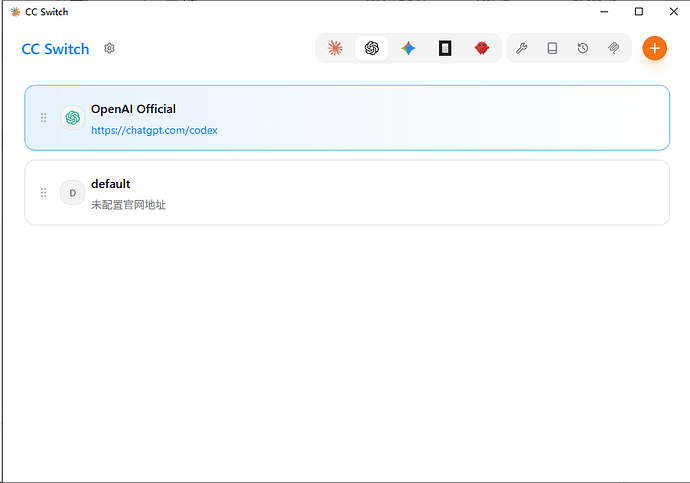
Task: Click the paperclip icon in toolbar
Action: [613, 48]
